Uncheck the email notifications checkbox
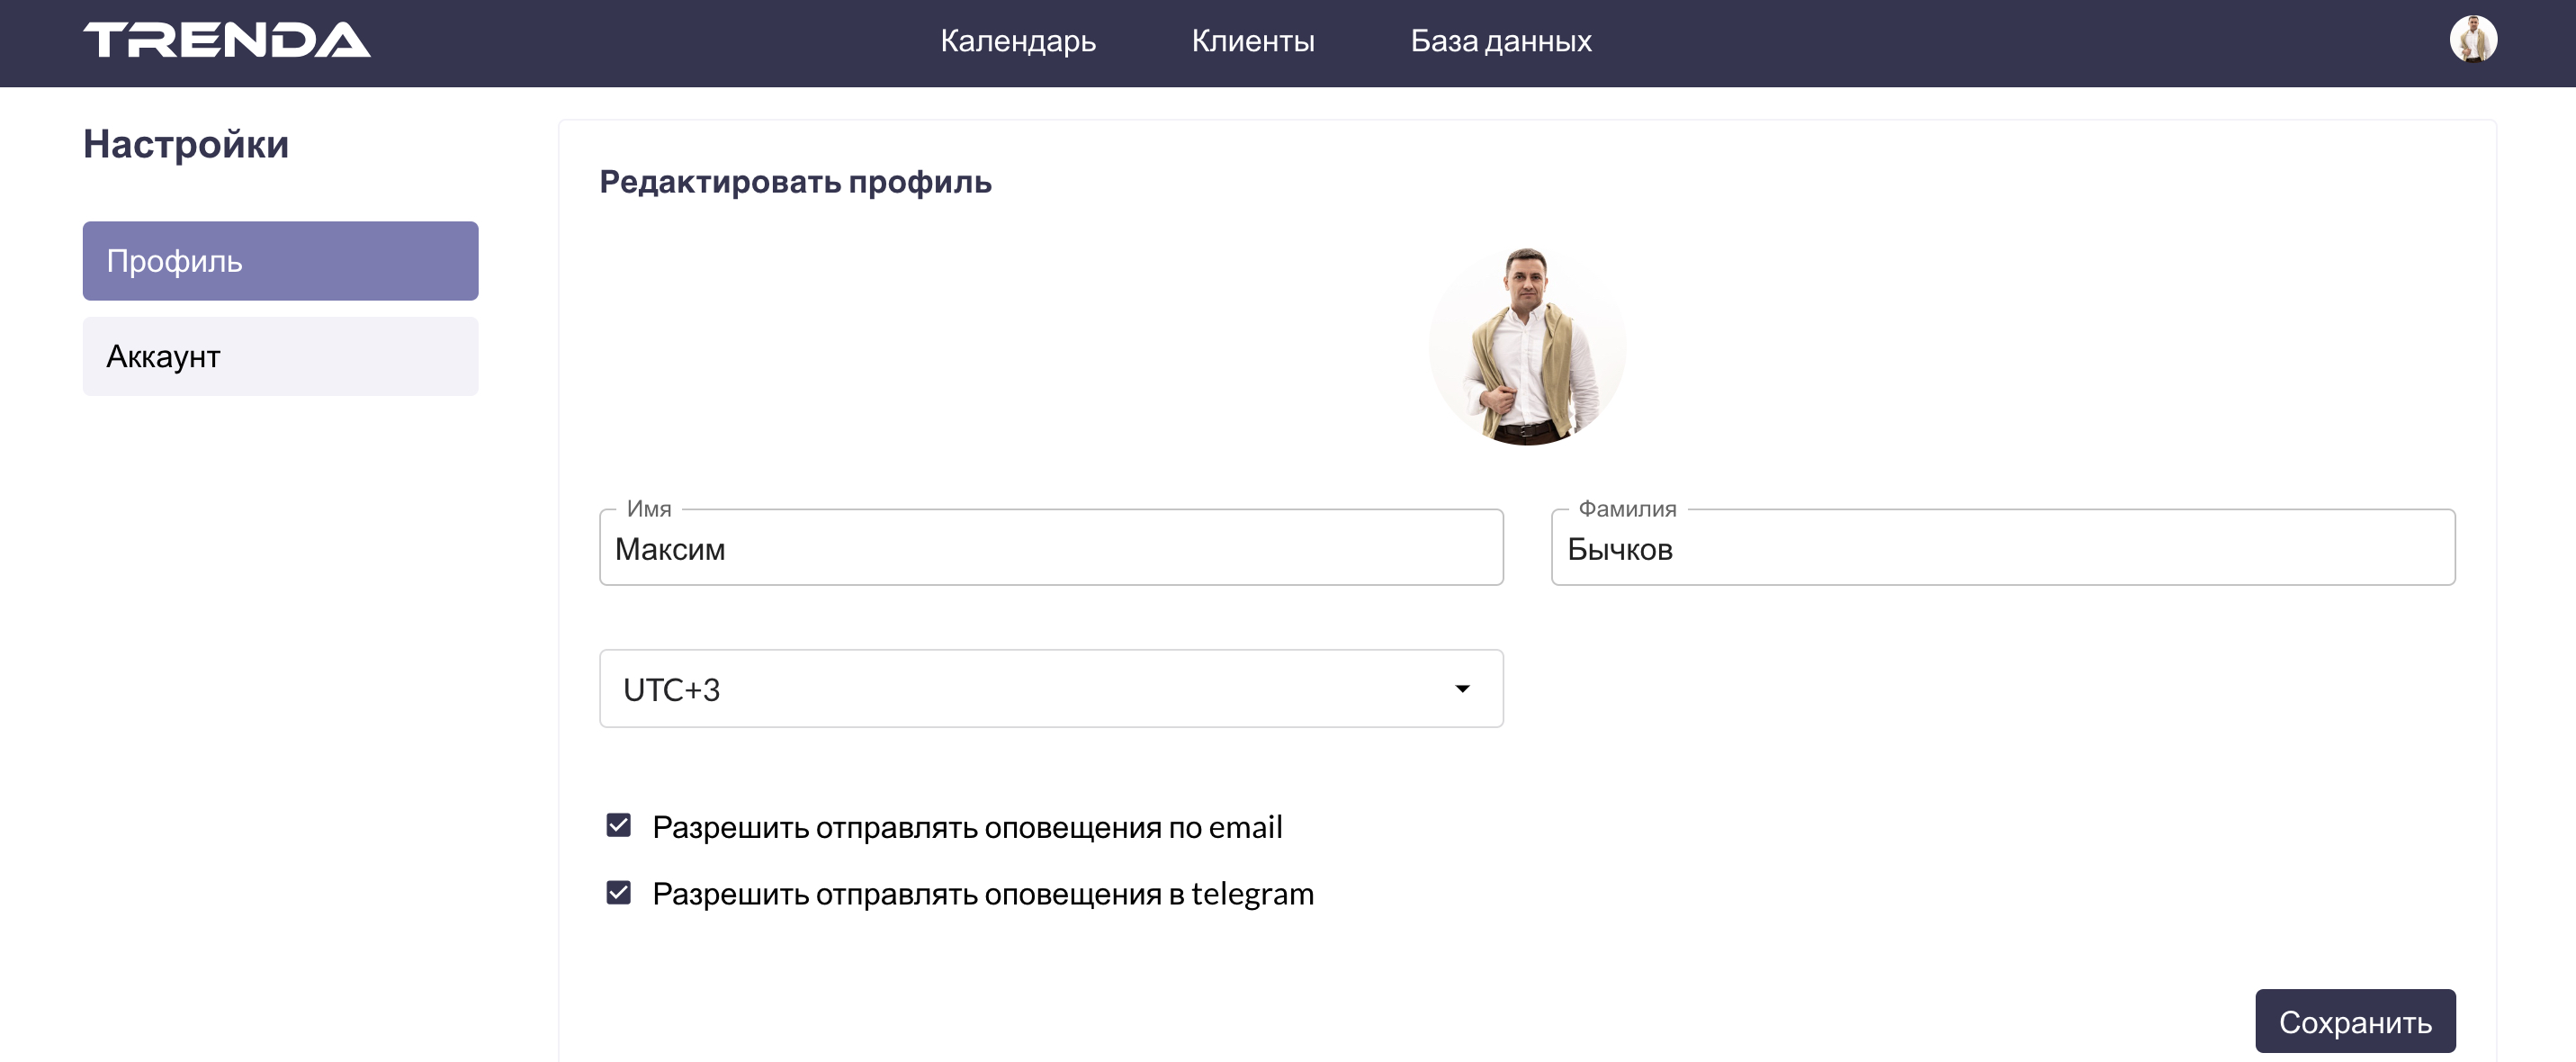This screenshot has width=2576, height=1062. (619, 826)
